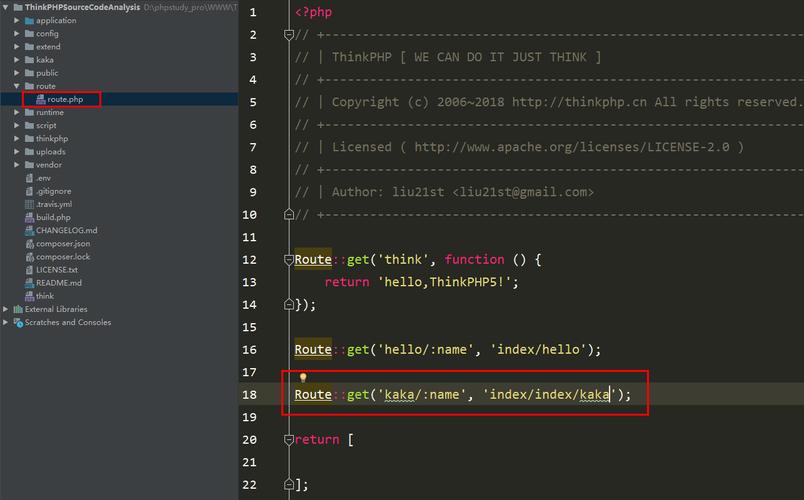This screenshot has height=500, width=804.
Task: Click the thinkphp folder icon
Action: click(29, 138)
